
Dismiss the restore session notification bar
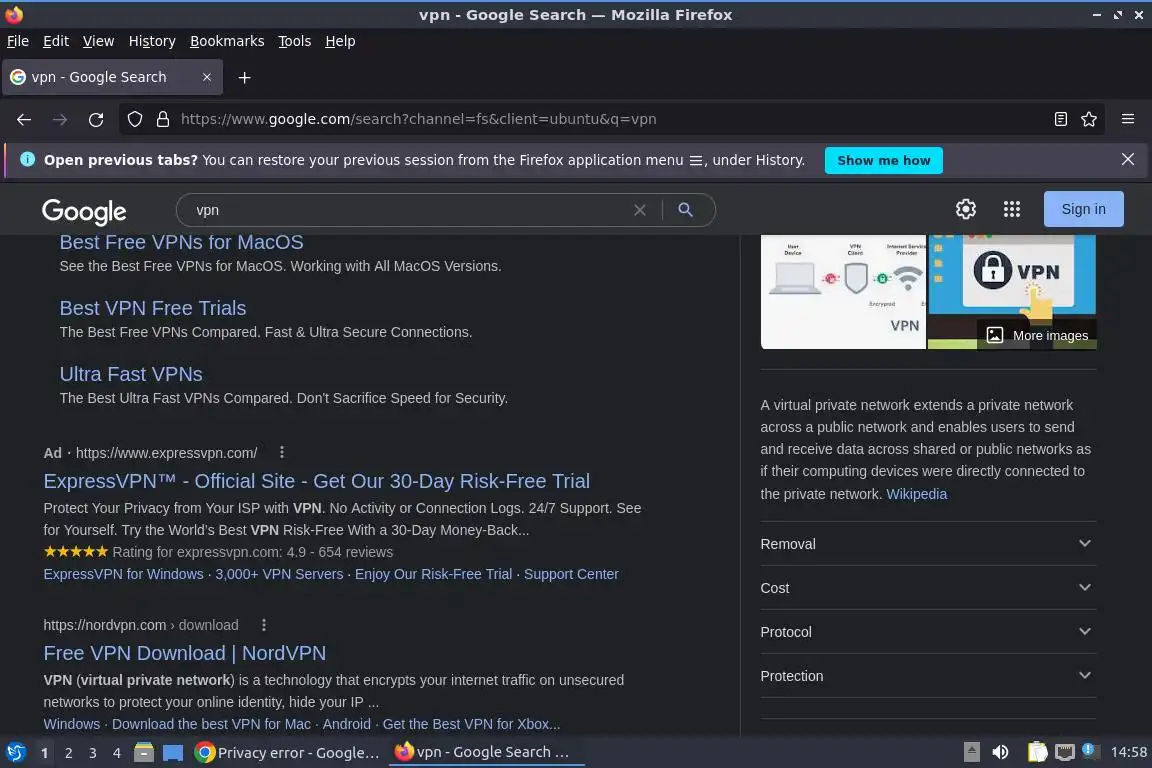1128,159
